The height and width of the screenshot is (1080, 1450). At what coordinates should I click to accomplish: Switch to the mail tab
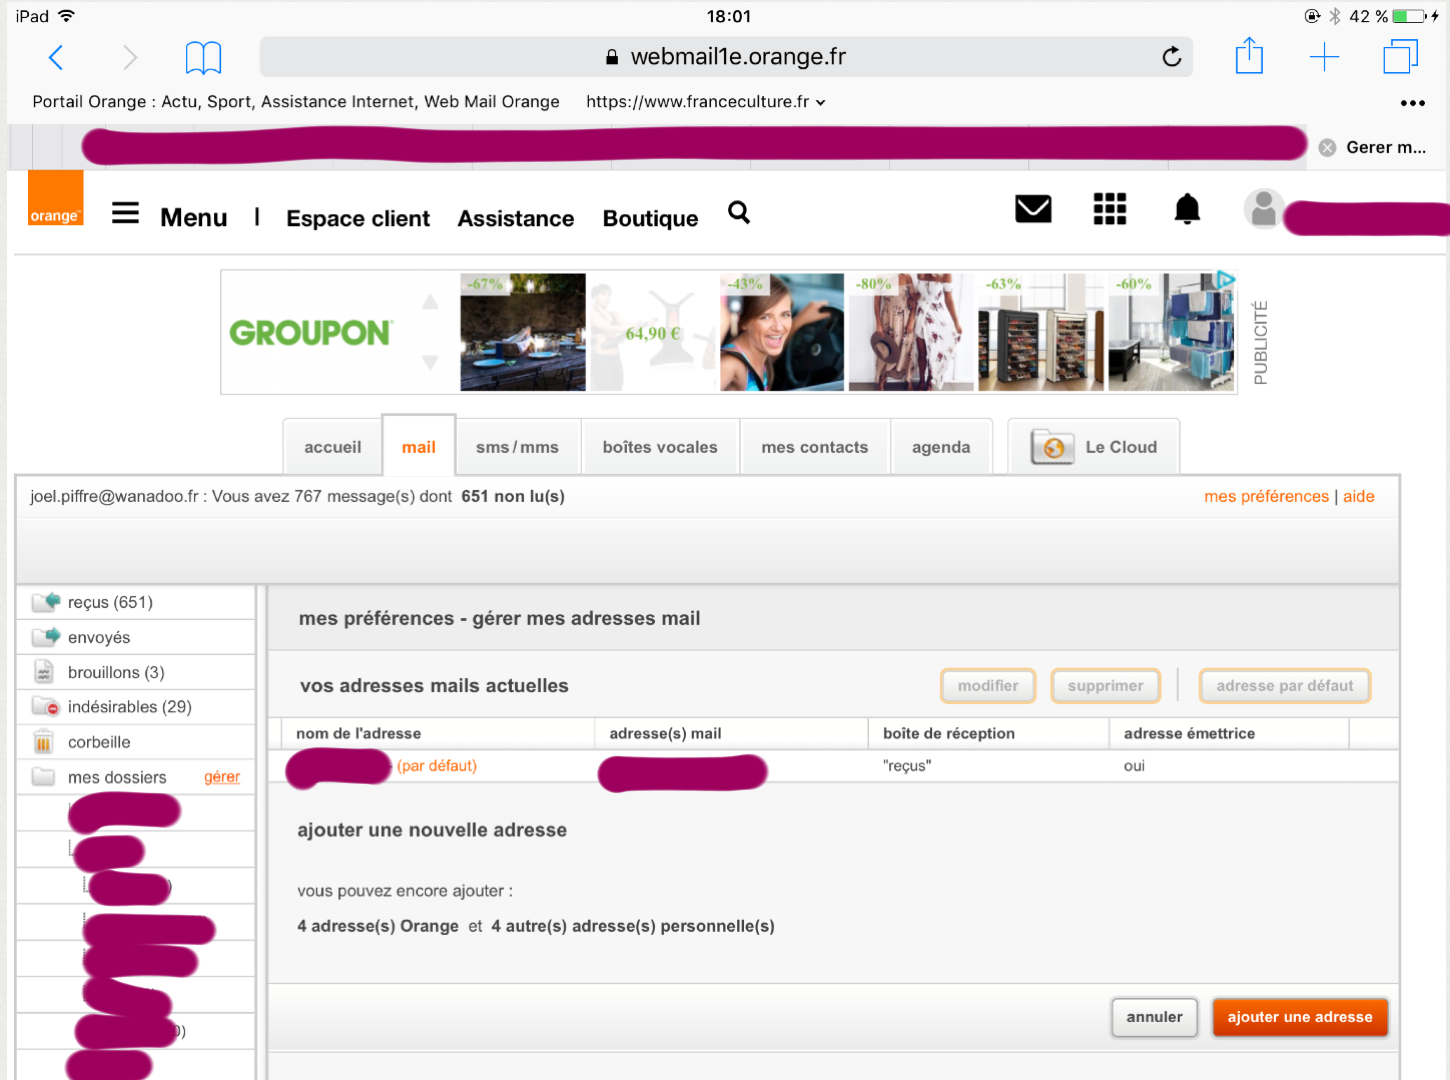(419, 447)
